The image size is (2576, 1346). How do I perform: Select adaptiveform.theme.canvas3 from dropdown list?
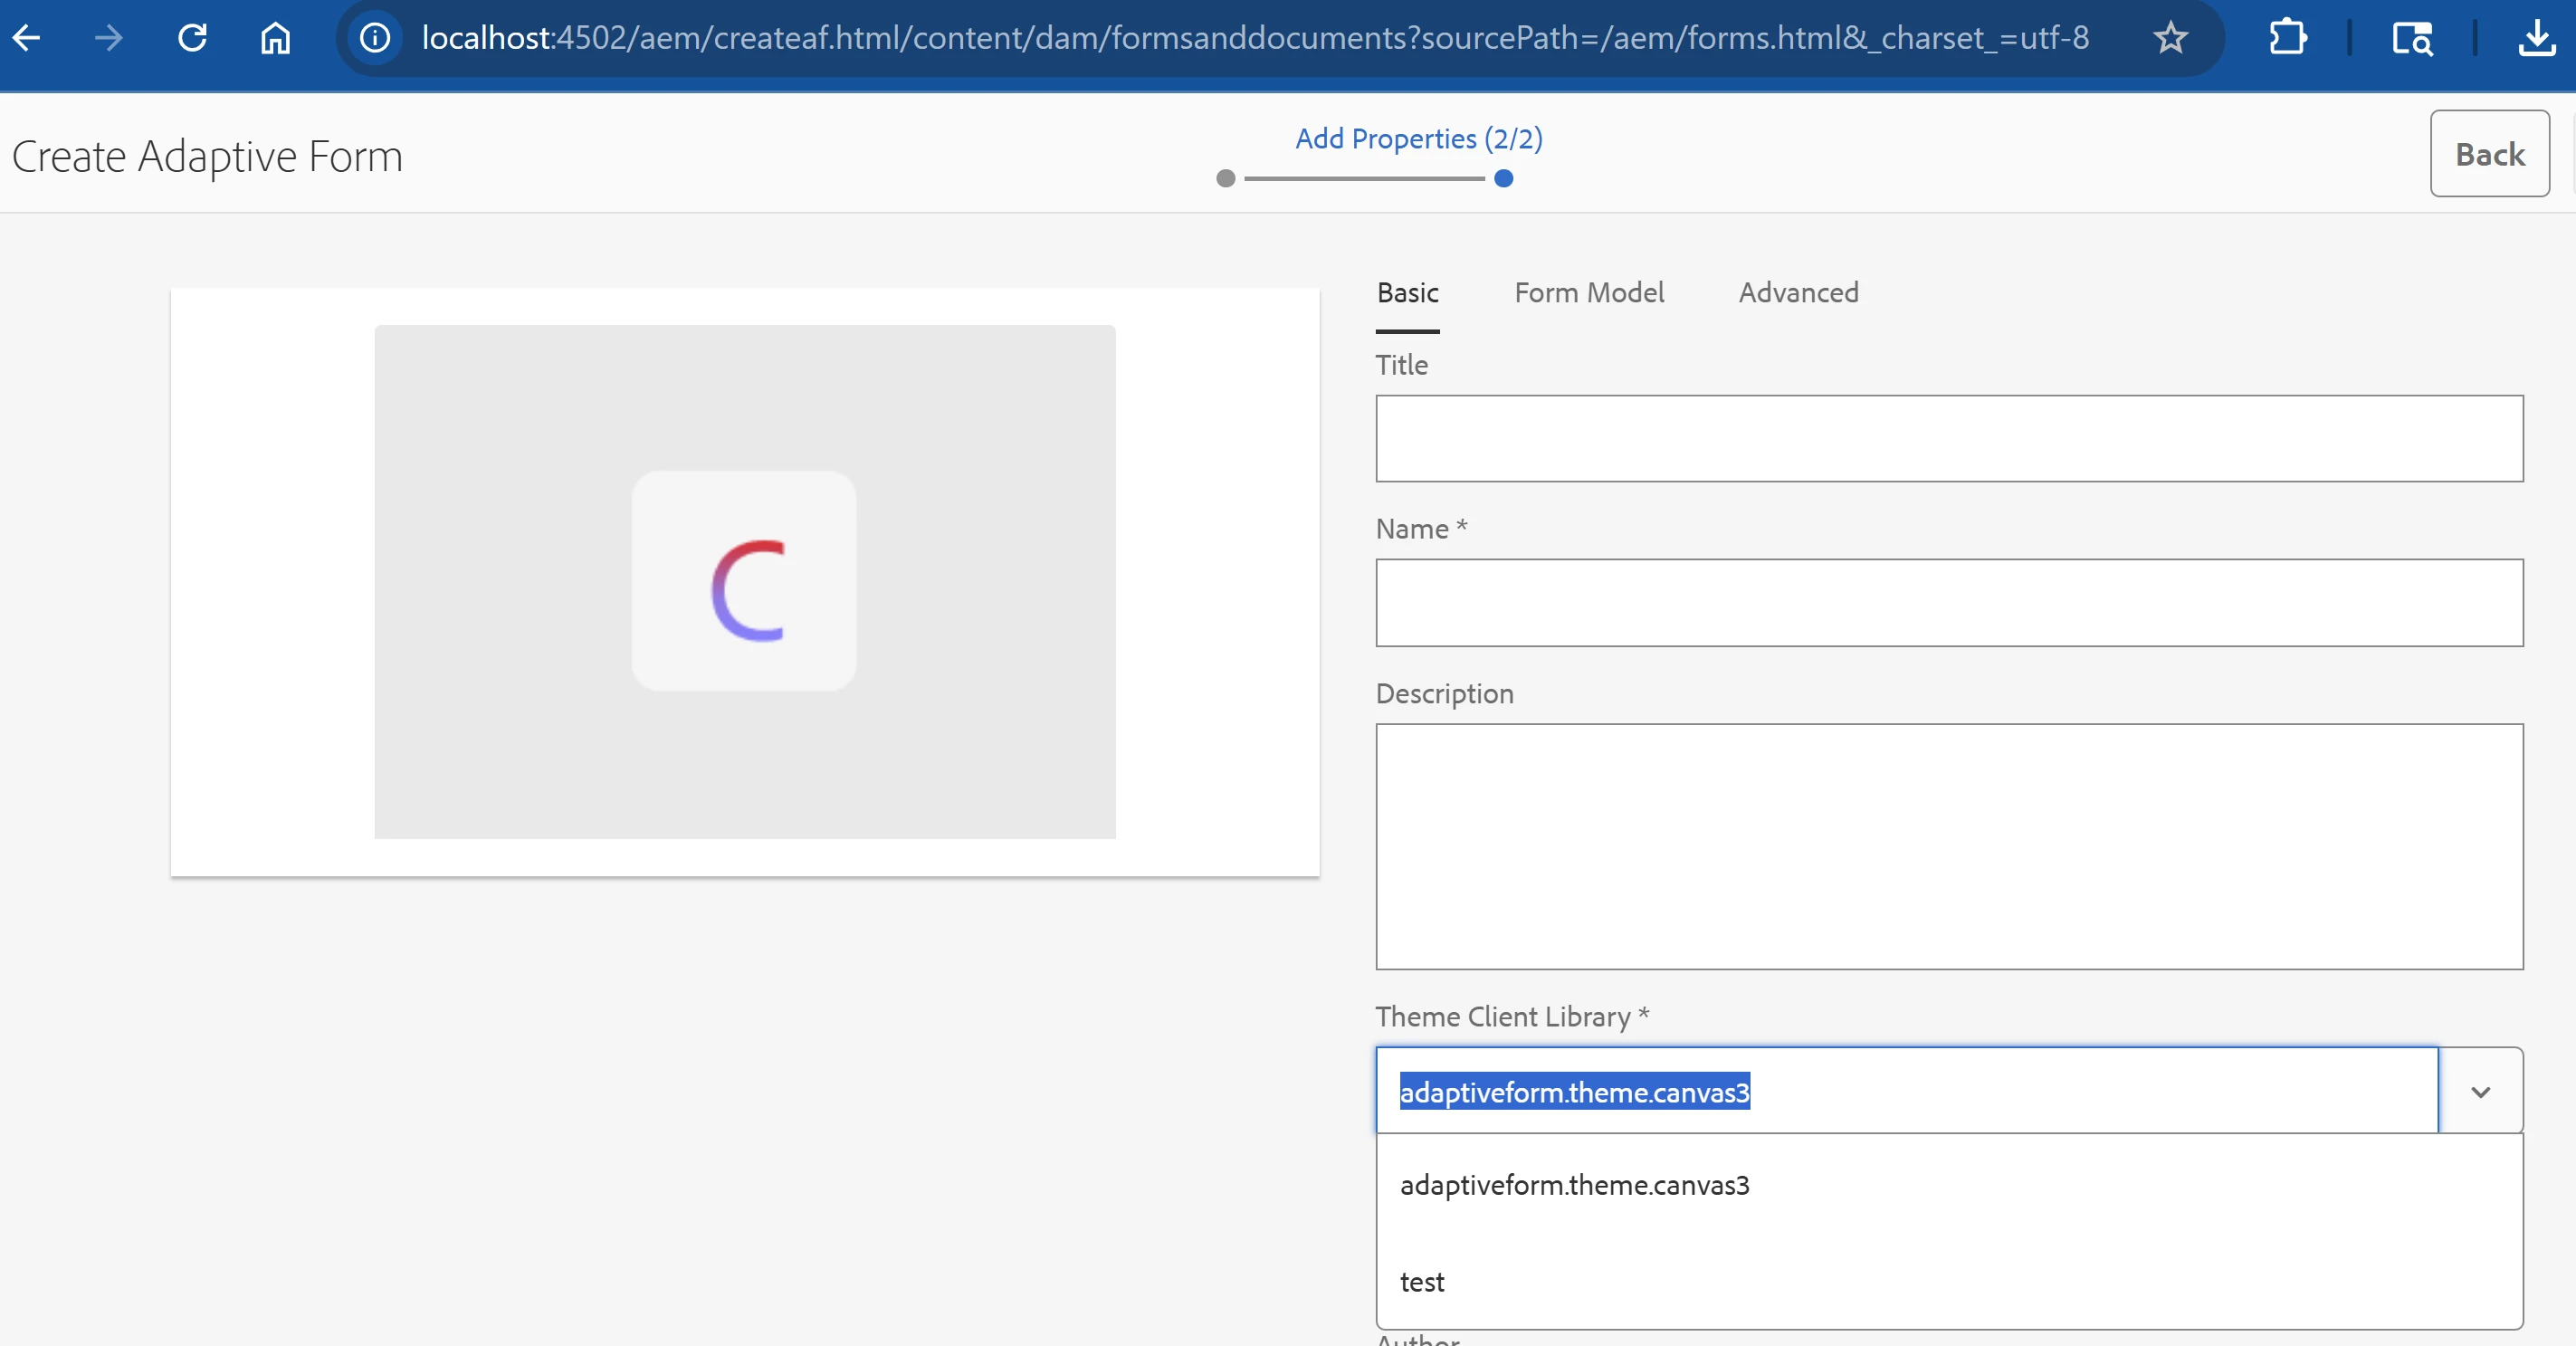pyautogui.click(x=1574, y=1185)
